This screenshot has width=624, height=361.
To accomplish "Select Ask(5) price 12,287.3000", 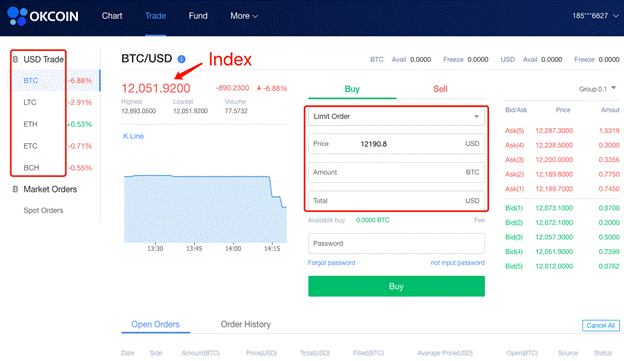I will pyautogui.click(x=554, y=131).
